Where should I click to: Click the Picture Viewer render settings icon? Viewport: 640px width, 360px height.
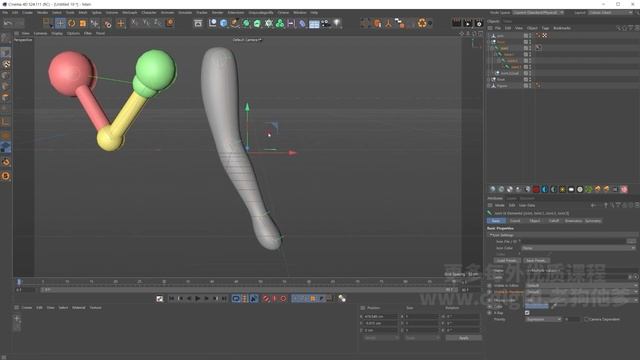479,23
